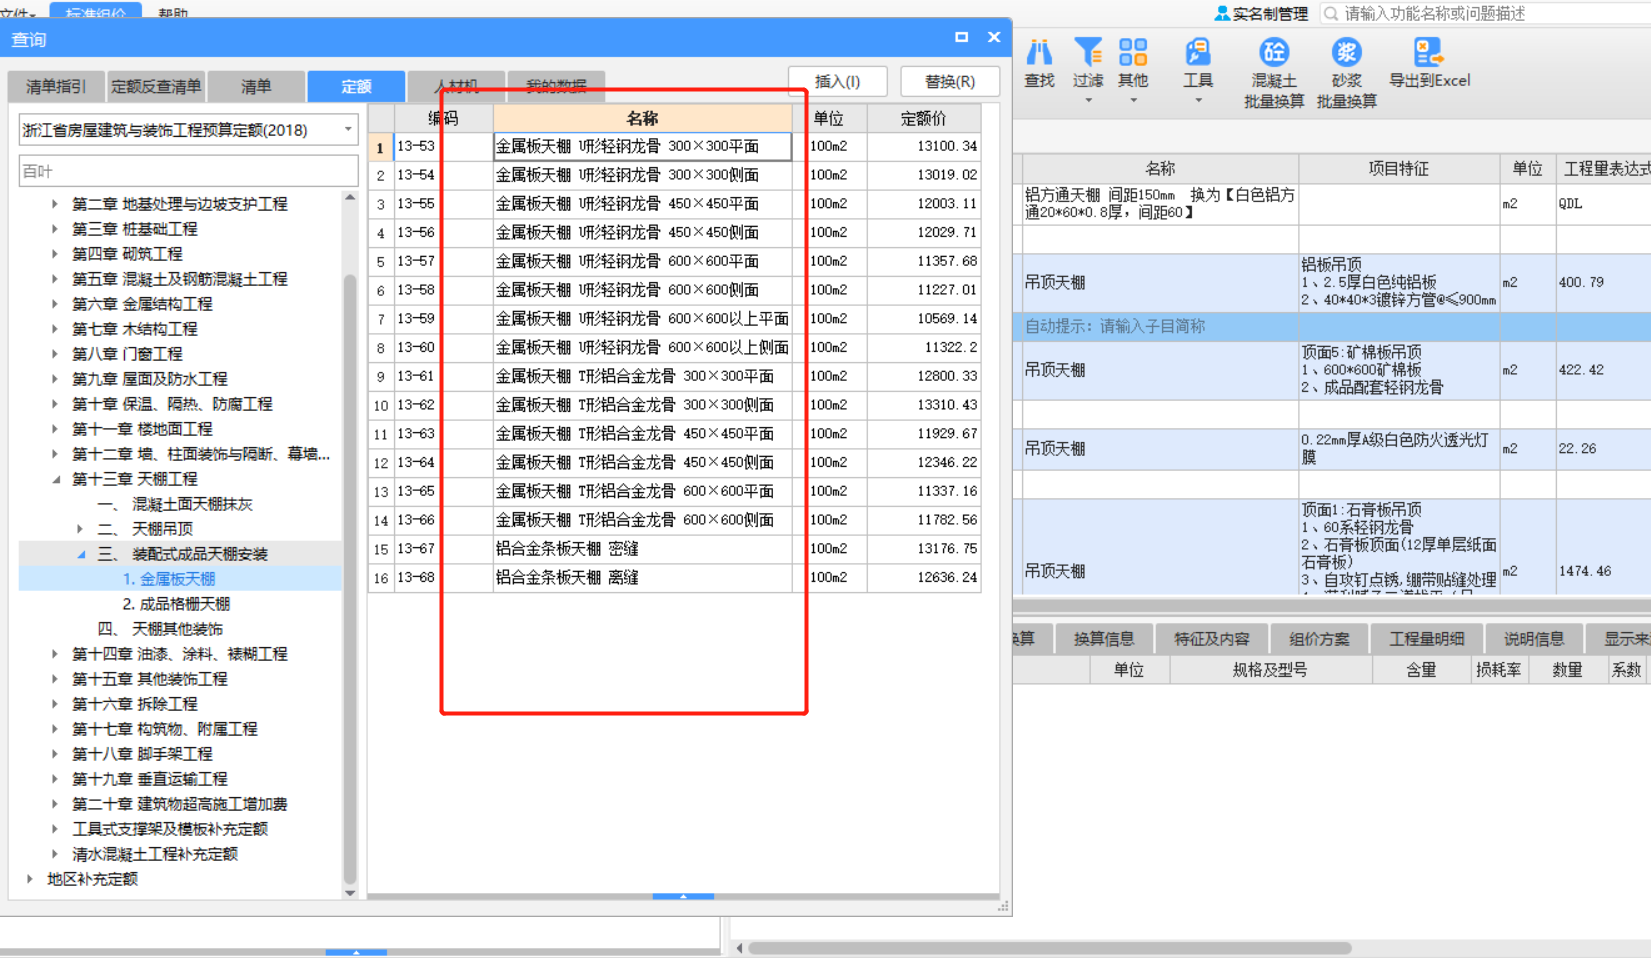Select tree item 1. 金属板天棚
This screenshot has height=958, width=1651.
[x=169, y=579]
